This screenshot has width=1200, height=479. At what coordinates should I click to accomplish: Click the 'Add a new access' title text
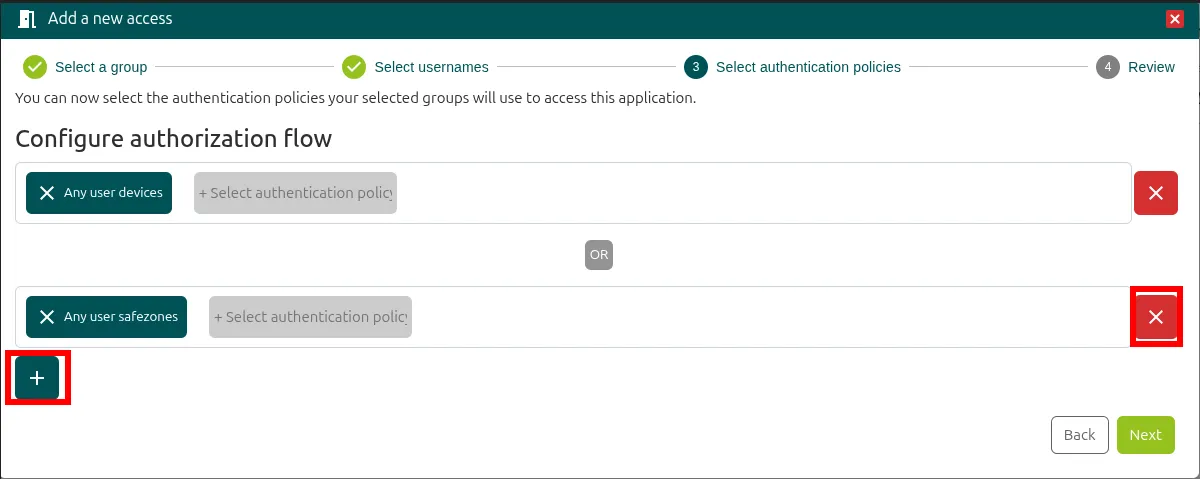(110, 18)
